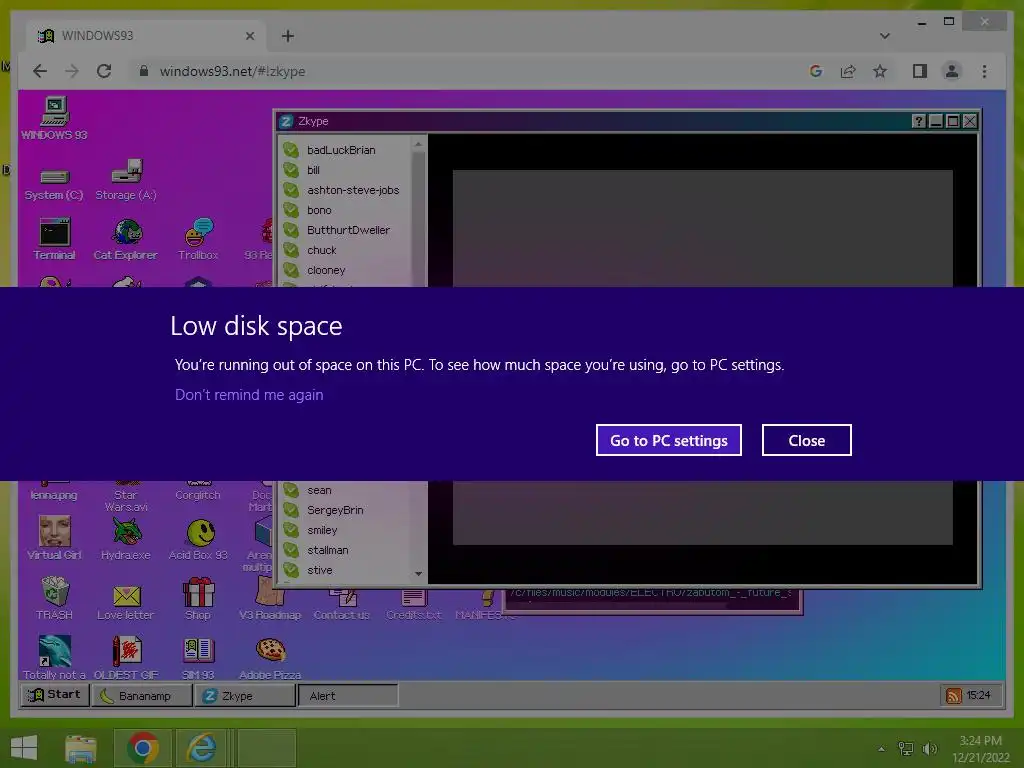
Task: Reload the windows93.net page
Action: (104, 71)
